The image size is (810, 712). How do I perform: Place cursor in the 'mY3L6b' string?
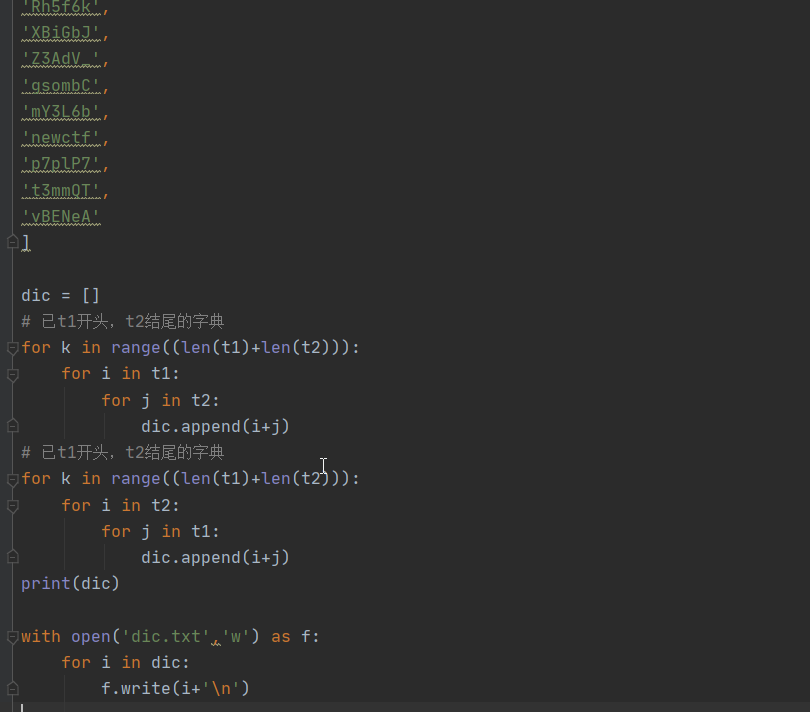(61, 112)
